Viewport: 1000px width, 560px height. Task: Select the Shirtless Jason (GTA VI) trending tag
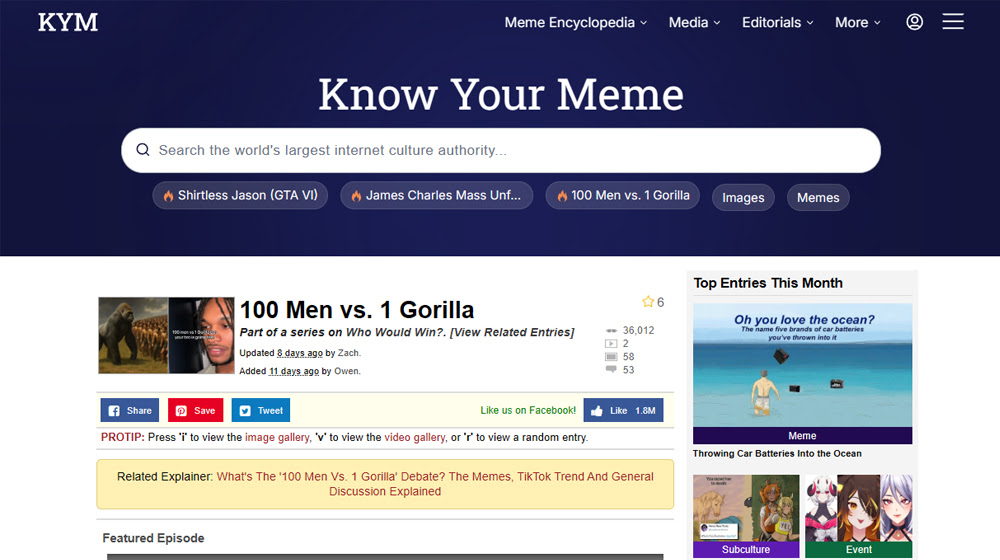pyautogui.click(x=240, y=195)
